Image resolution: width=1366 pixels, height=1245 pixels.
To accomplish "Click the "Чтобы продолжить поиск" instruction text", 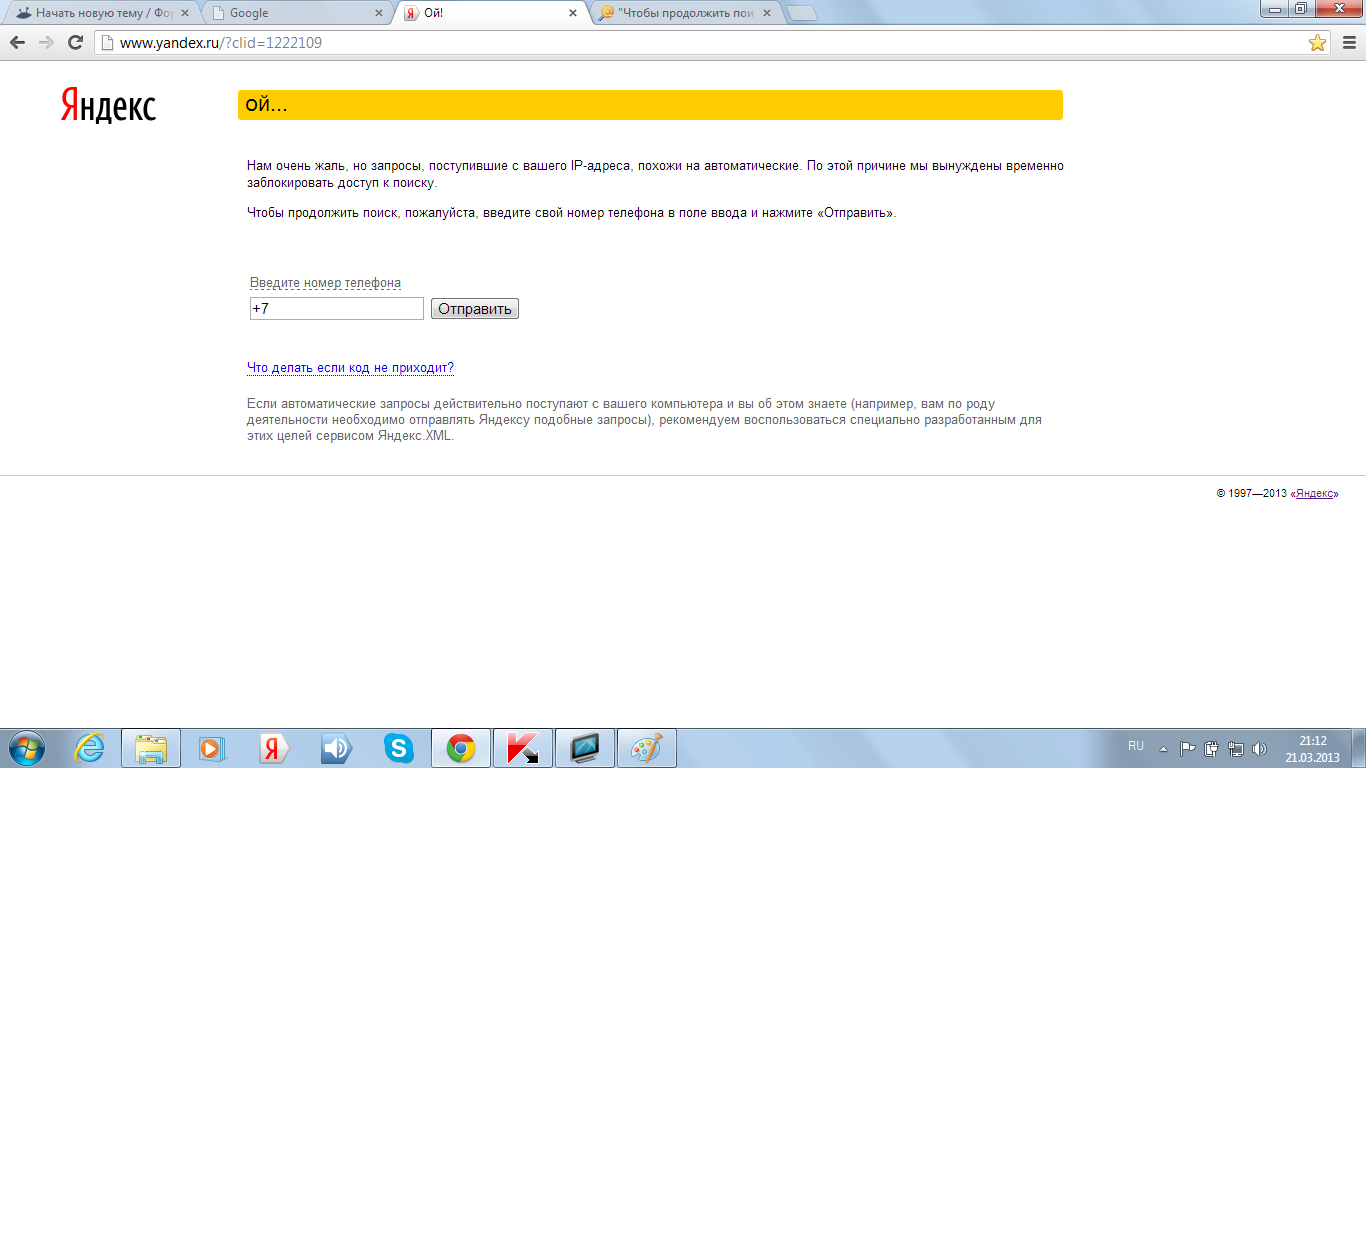I will click(x=571, y=213).
